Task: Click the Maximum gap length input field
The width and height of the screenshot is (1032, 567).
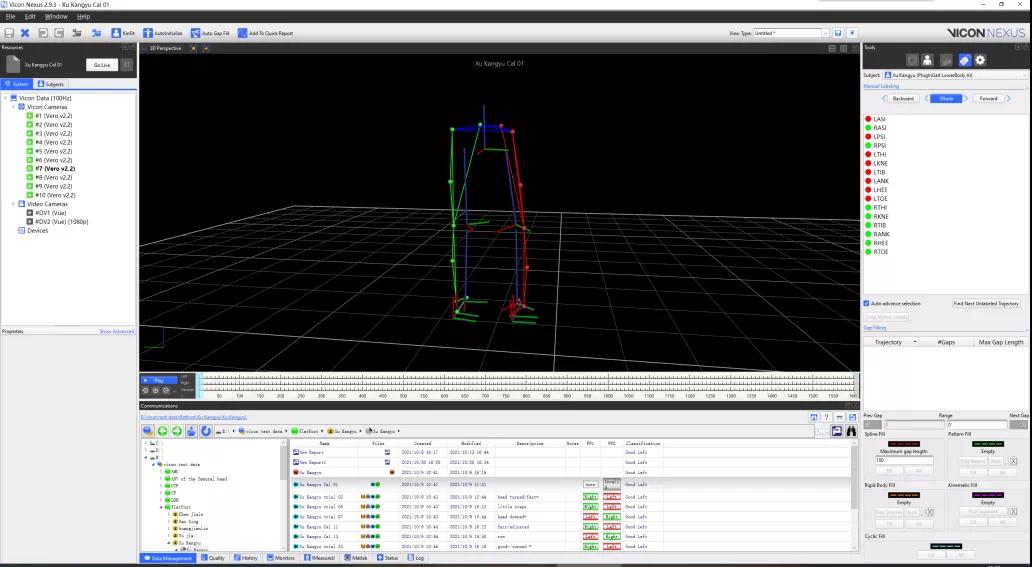Action: 904,460
